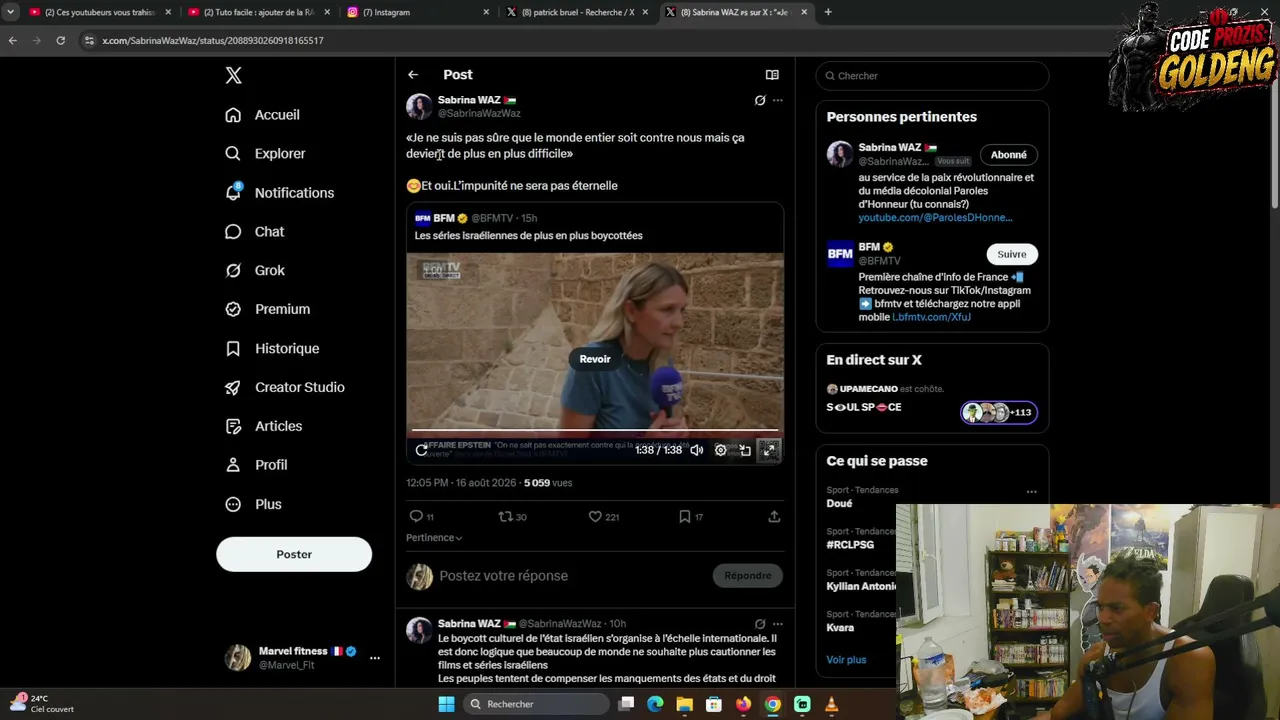1280x720 pixels.
Task: Join SOUL SPACE live listeners +113
Action: [998, 412]
